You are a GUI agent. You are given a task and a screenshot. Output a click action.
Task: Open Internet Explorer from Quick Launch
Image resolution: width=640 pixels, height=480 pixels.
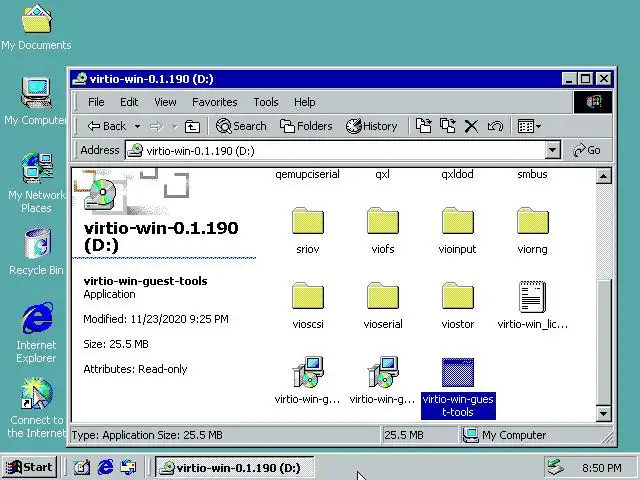click(105, 467)
